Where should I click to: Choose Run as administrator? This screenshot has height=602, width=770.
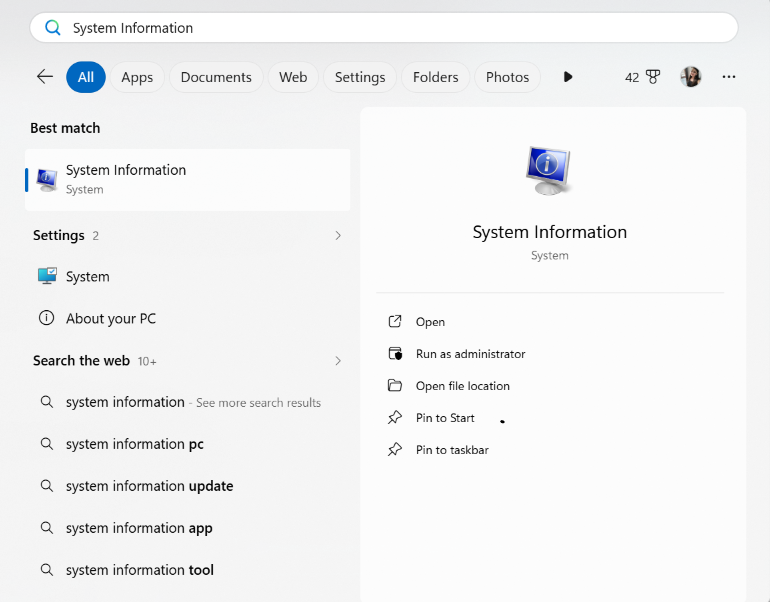coord(470,354)
